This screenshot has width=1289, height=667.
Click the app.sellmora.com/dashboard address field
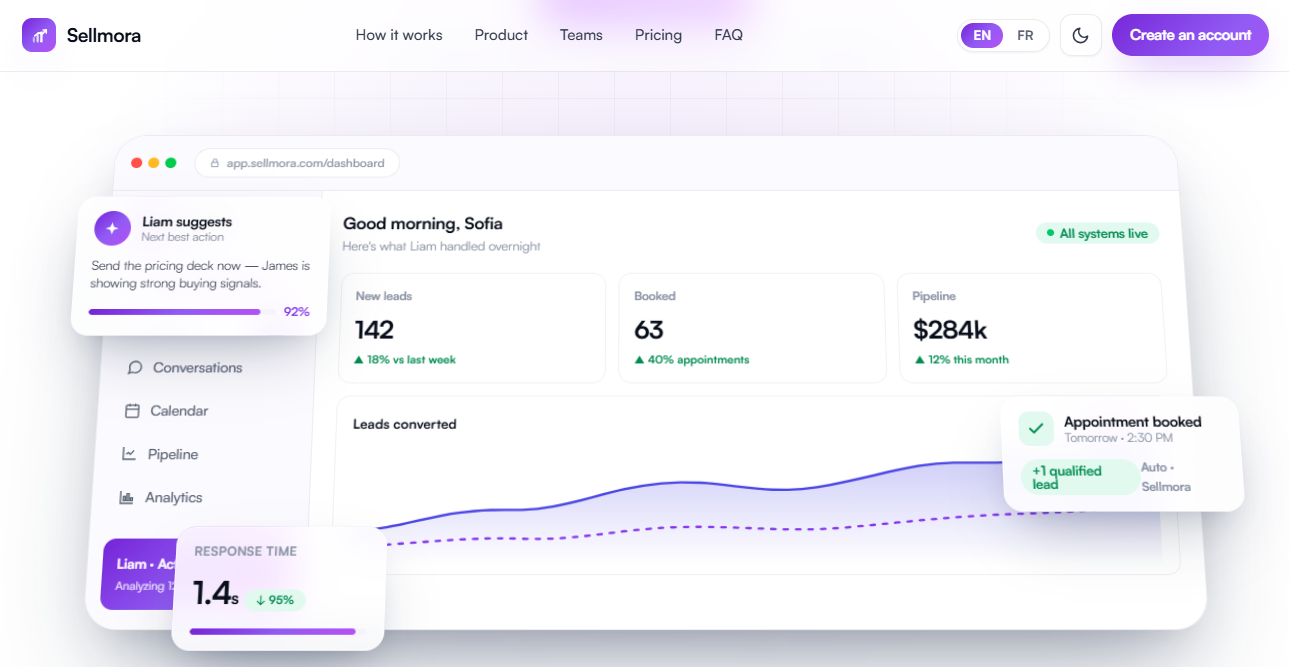pyautogui.click(x=297, y=163)
